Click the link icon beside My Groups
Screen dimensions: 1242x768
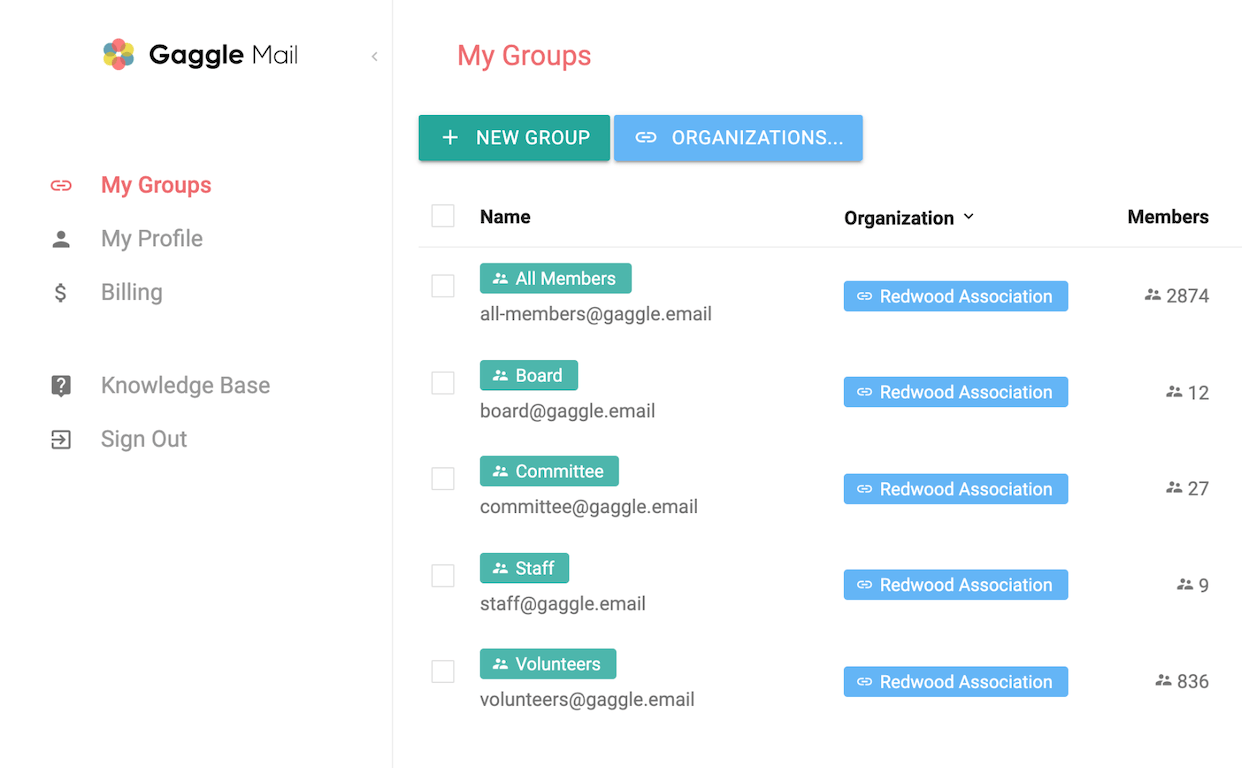(x=61, y=185)
